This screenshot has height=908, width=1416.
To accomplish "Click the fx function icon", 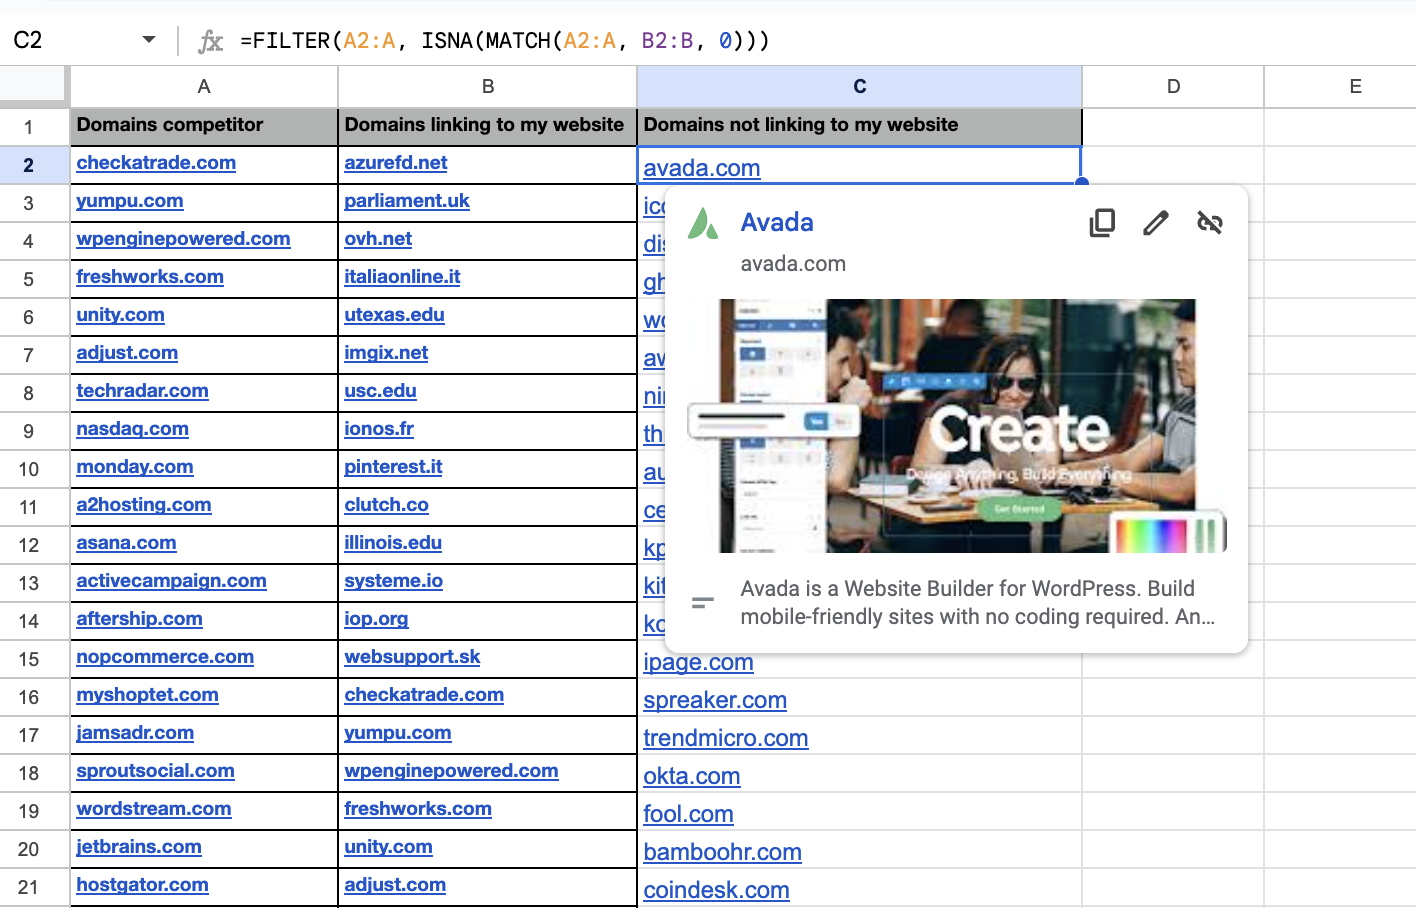I will pos(210,41).
